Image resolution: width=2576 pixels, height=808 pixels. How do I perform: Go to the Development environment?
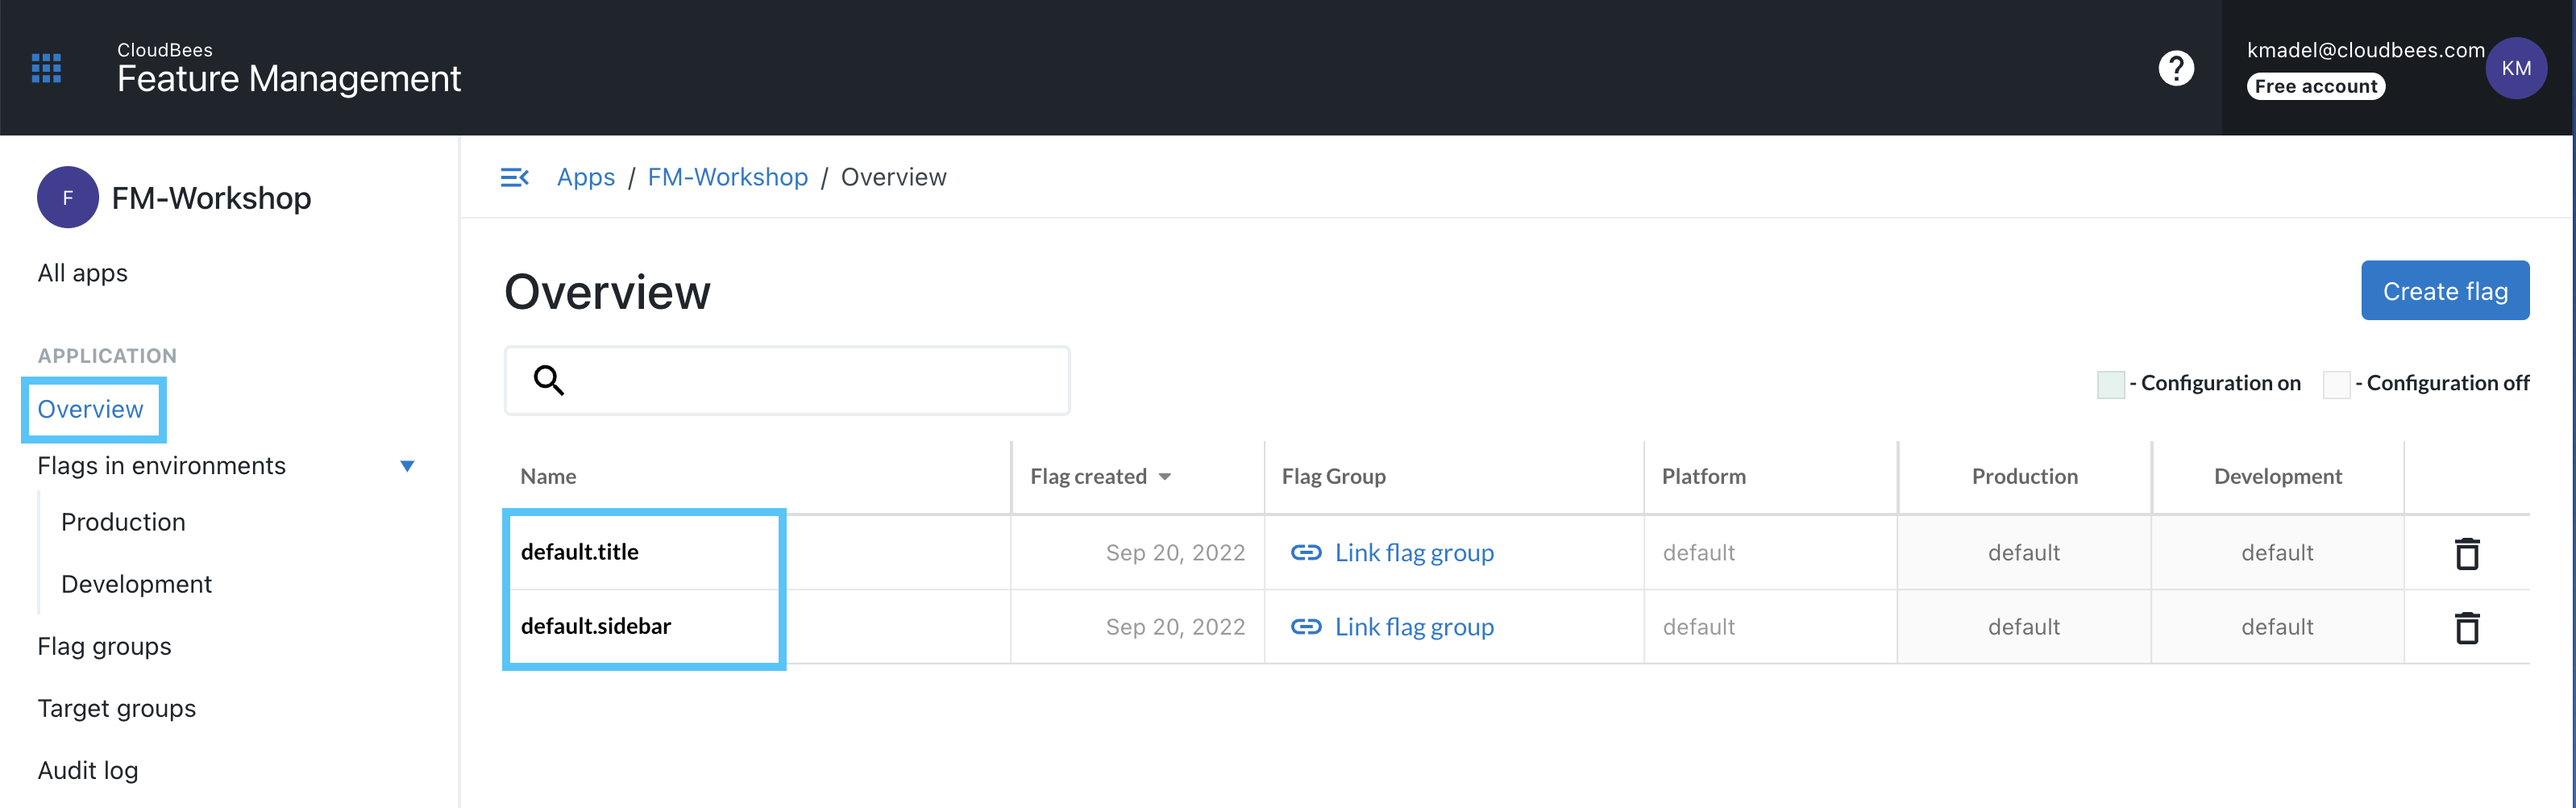(x=136, y=584)
